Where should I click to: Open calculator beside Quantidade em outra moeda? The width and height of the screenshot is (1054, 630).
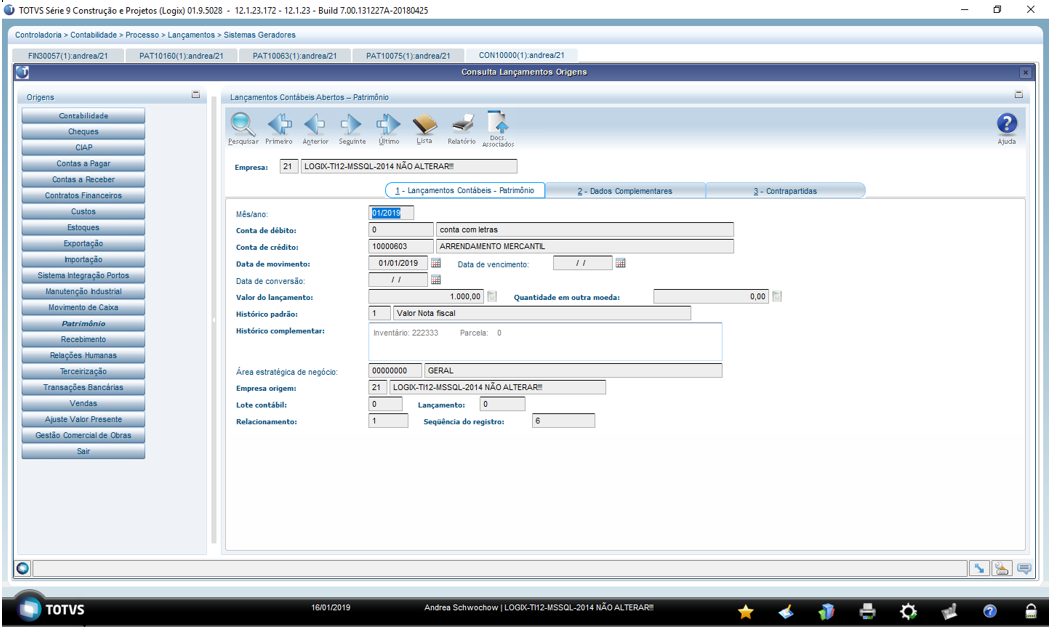pos(777,296)
